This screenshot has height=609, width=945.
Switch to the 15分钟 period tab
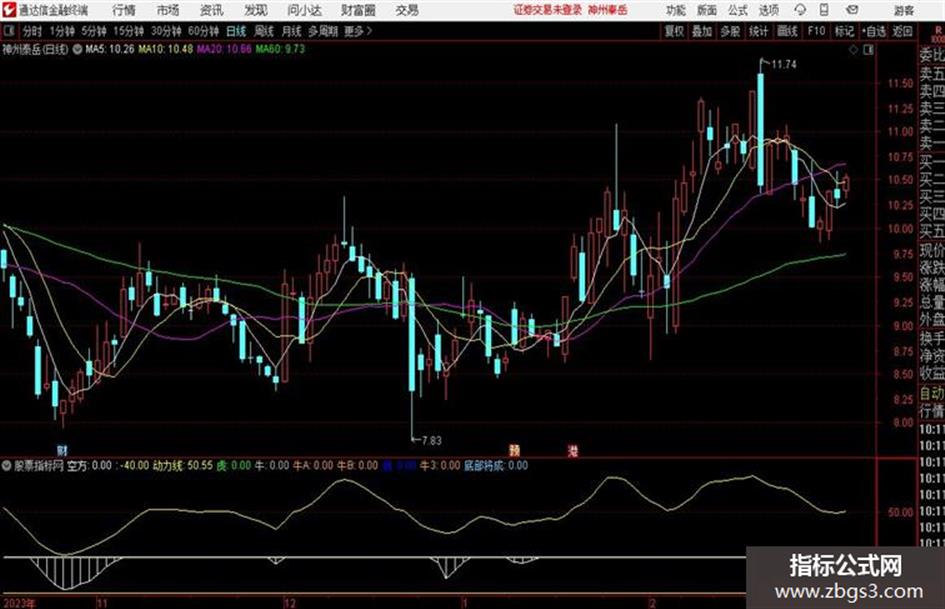(129, 31)
